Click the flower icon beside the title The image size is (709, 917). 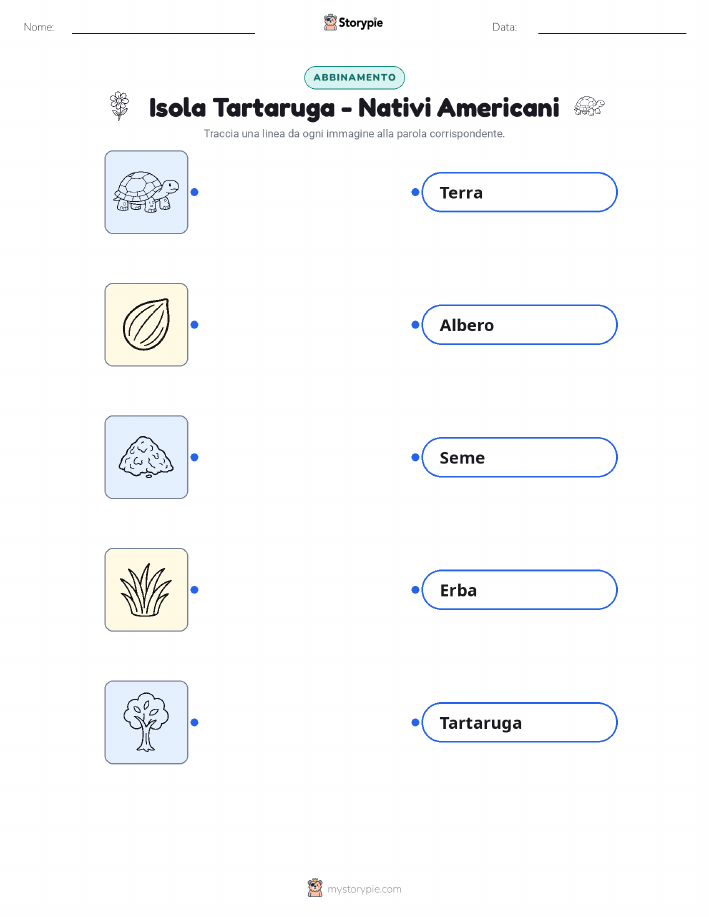tap(119, 106)
